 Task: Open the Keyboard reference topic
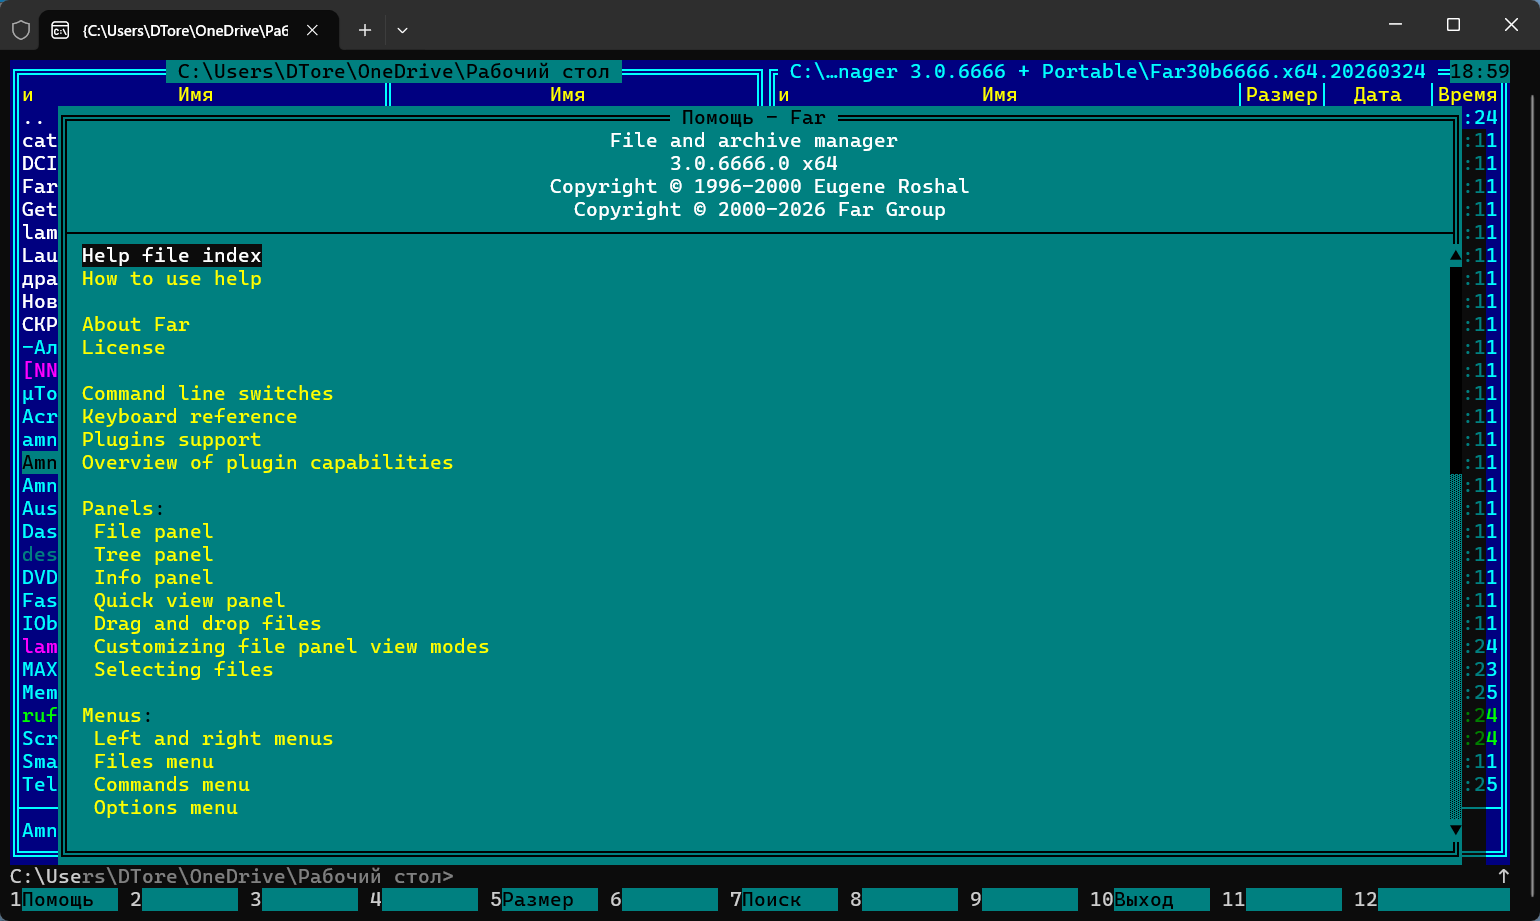(x=189, y=417)
